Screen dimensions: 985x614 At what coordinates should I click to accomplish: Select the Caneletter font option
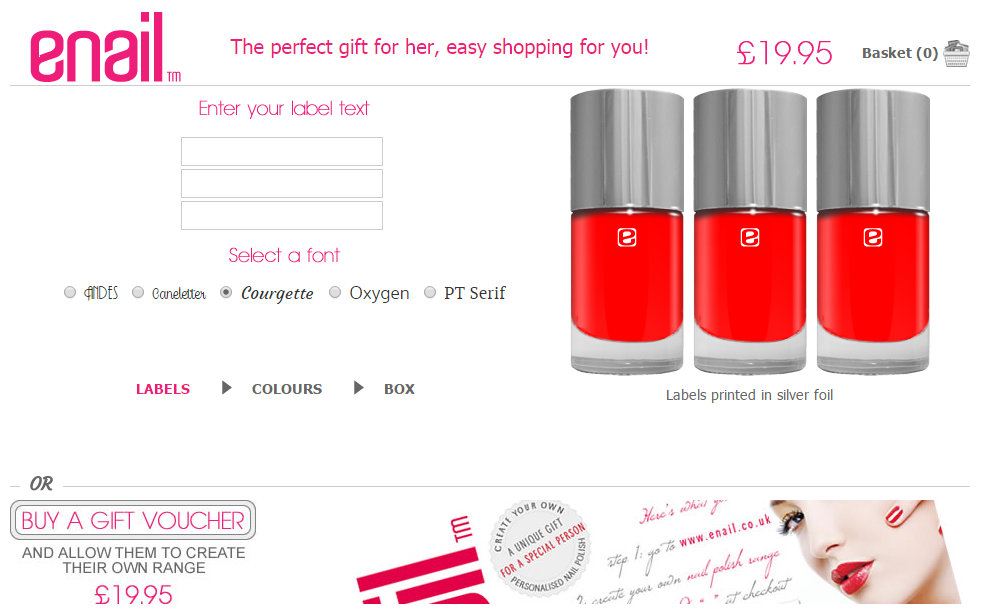(138, 292)
